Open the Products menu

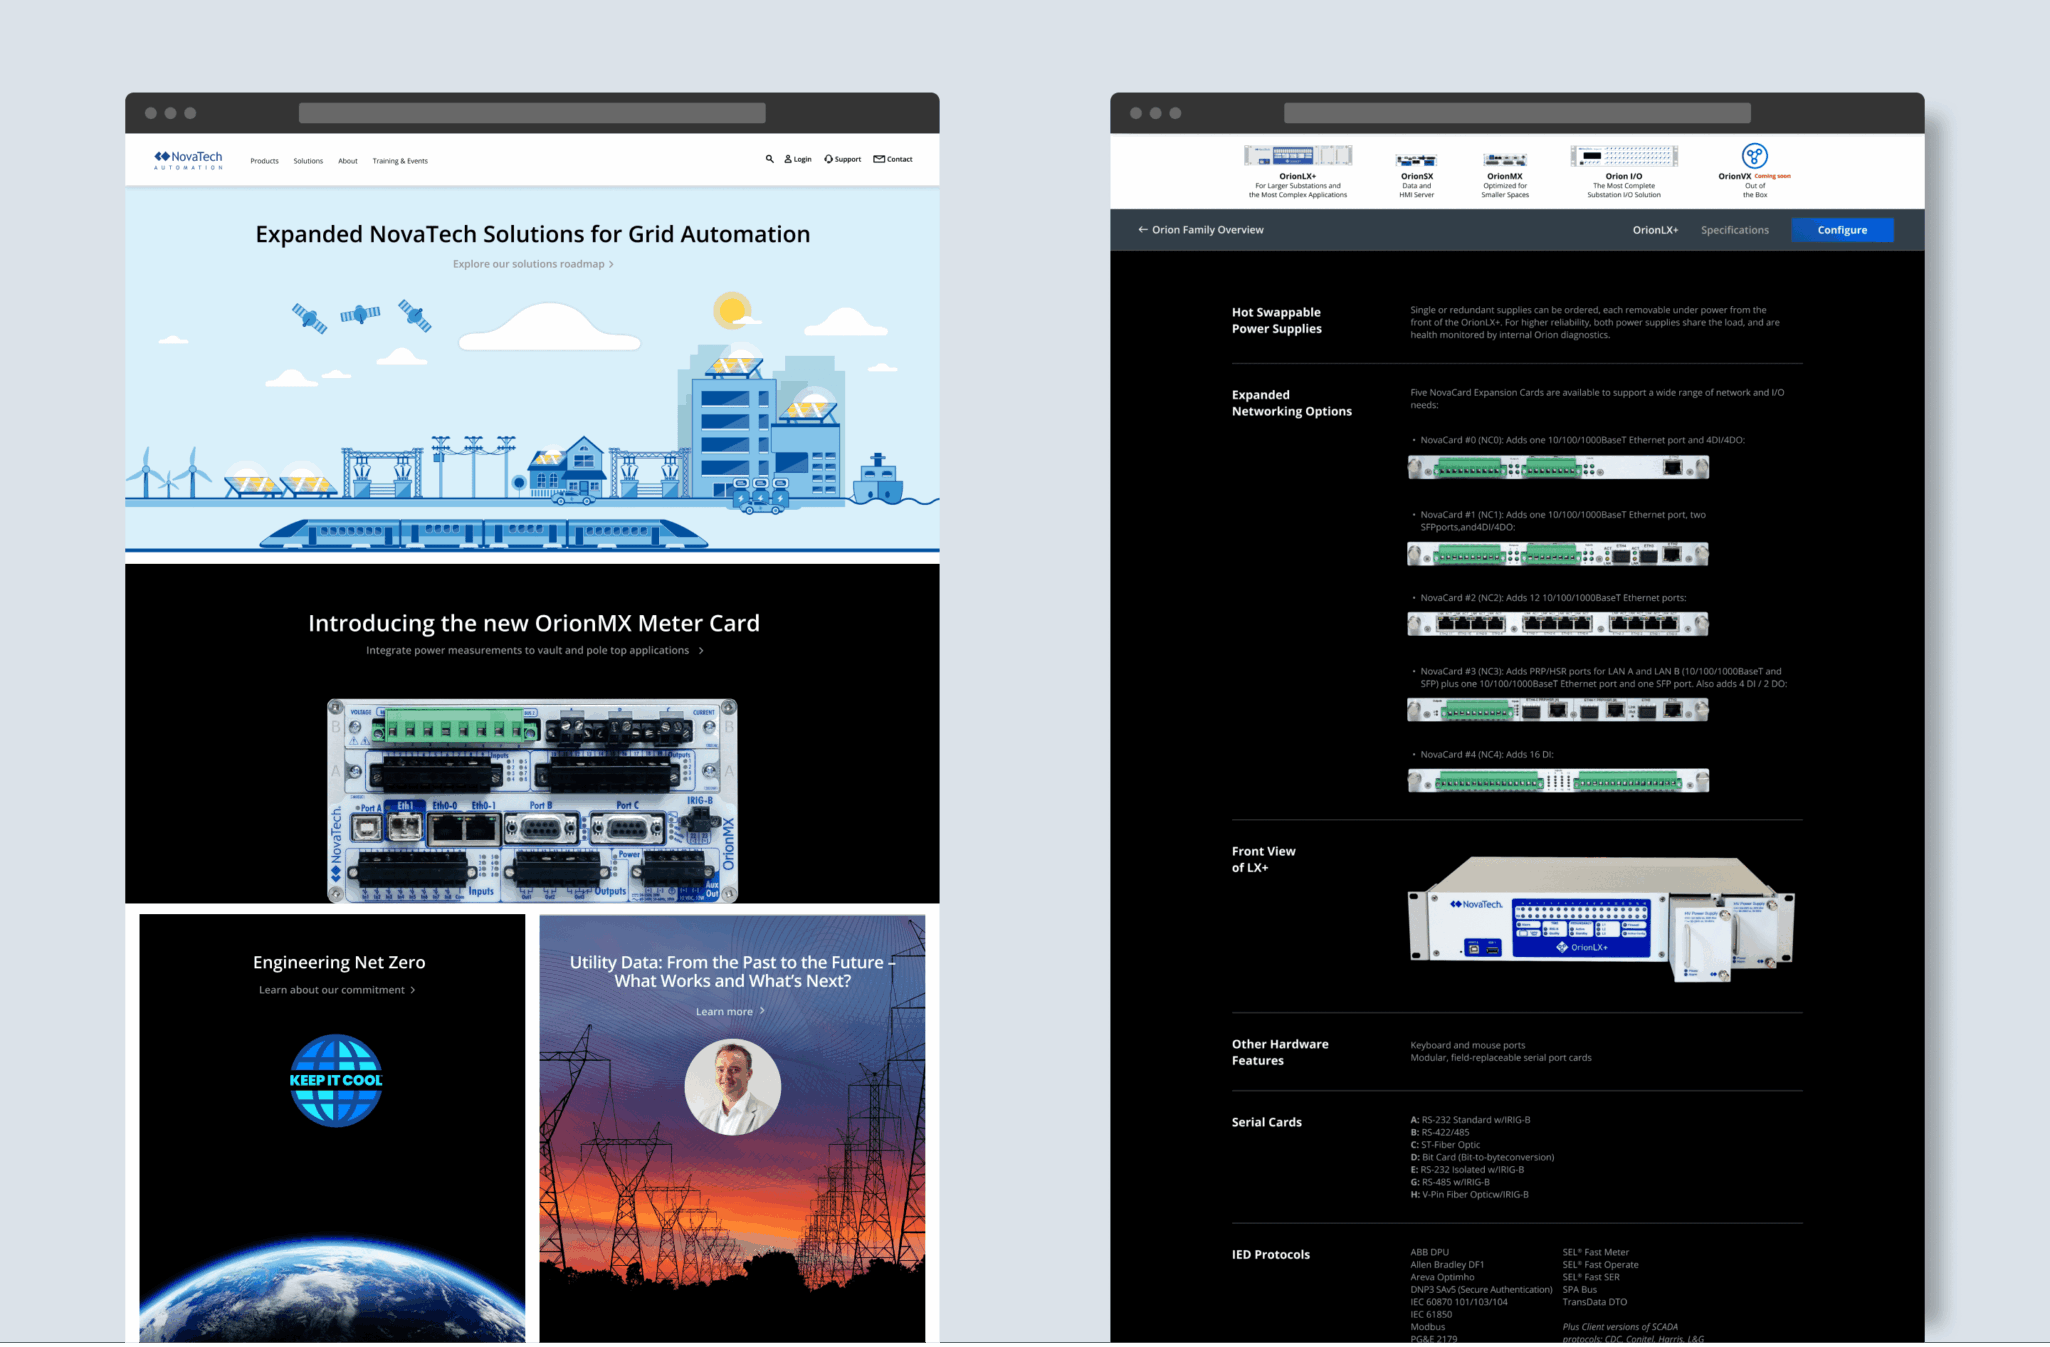tap(264, 161)
